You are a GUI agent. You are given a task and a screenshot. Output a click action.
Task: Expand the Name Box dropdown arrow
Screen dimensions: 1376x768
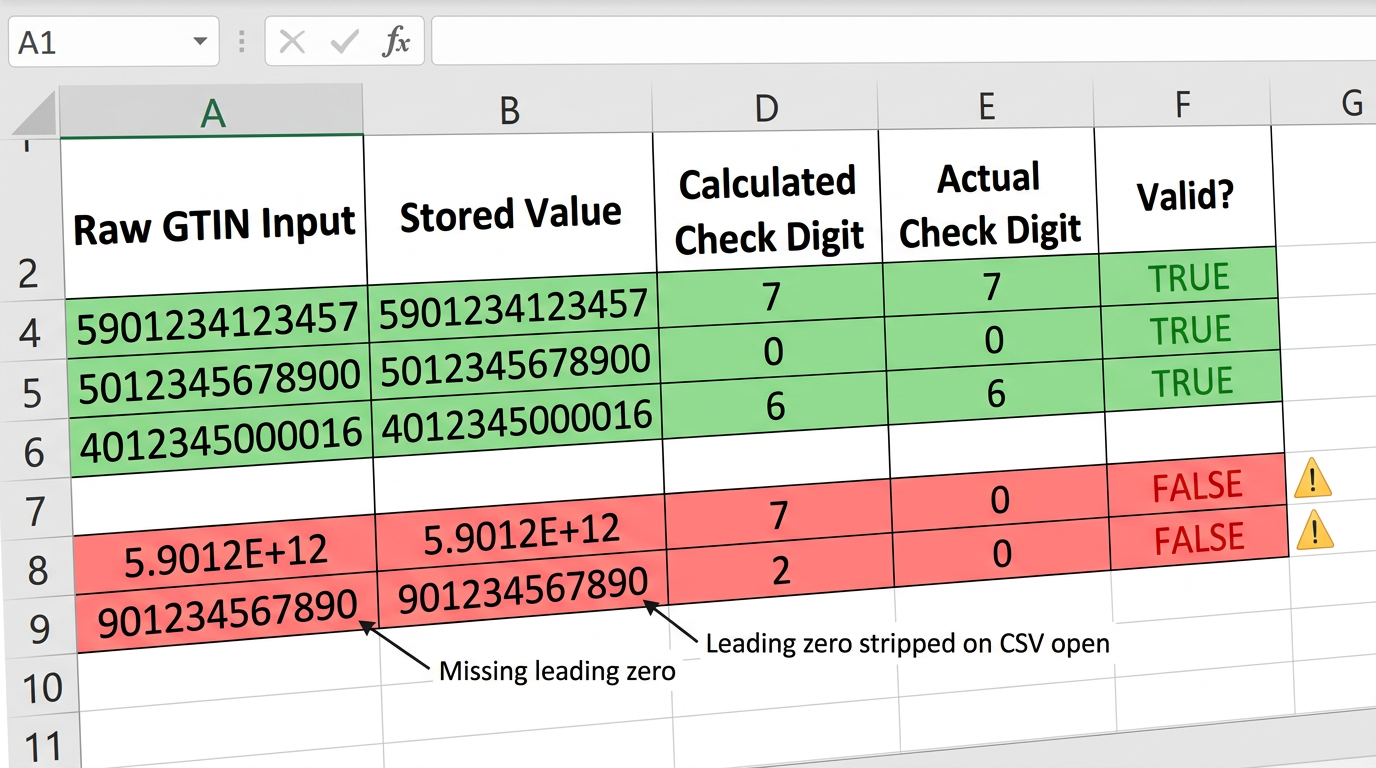(x=201, y=42)
